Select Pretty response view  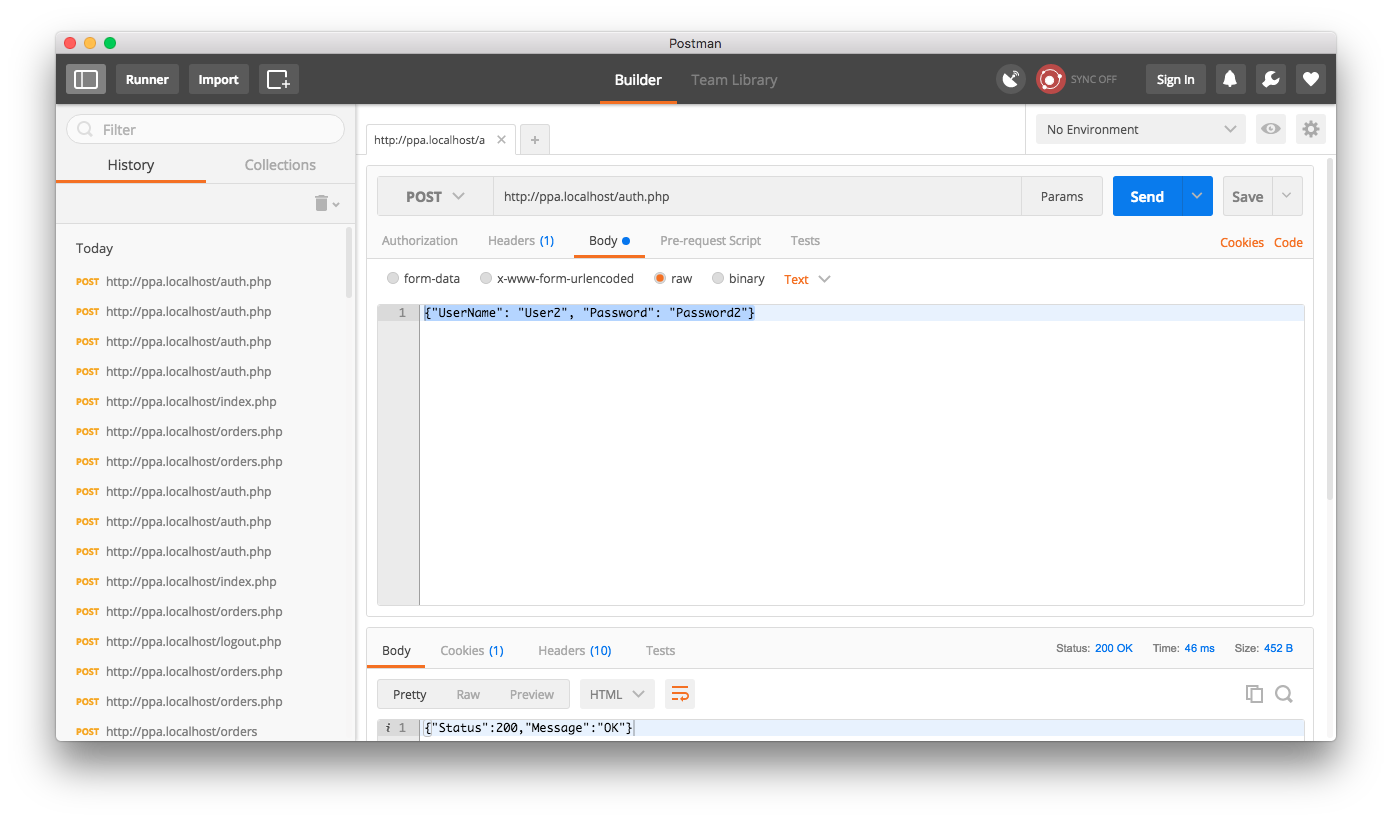410,694
